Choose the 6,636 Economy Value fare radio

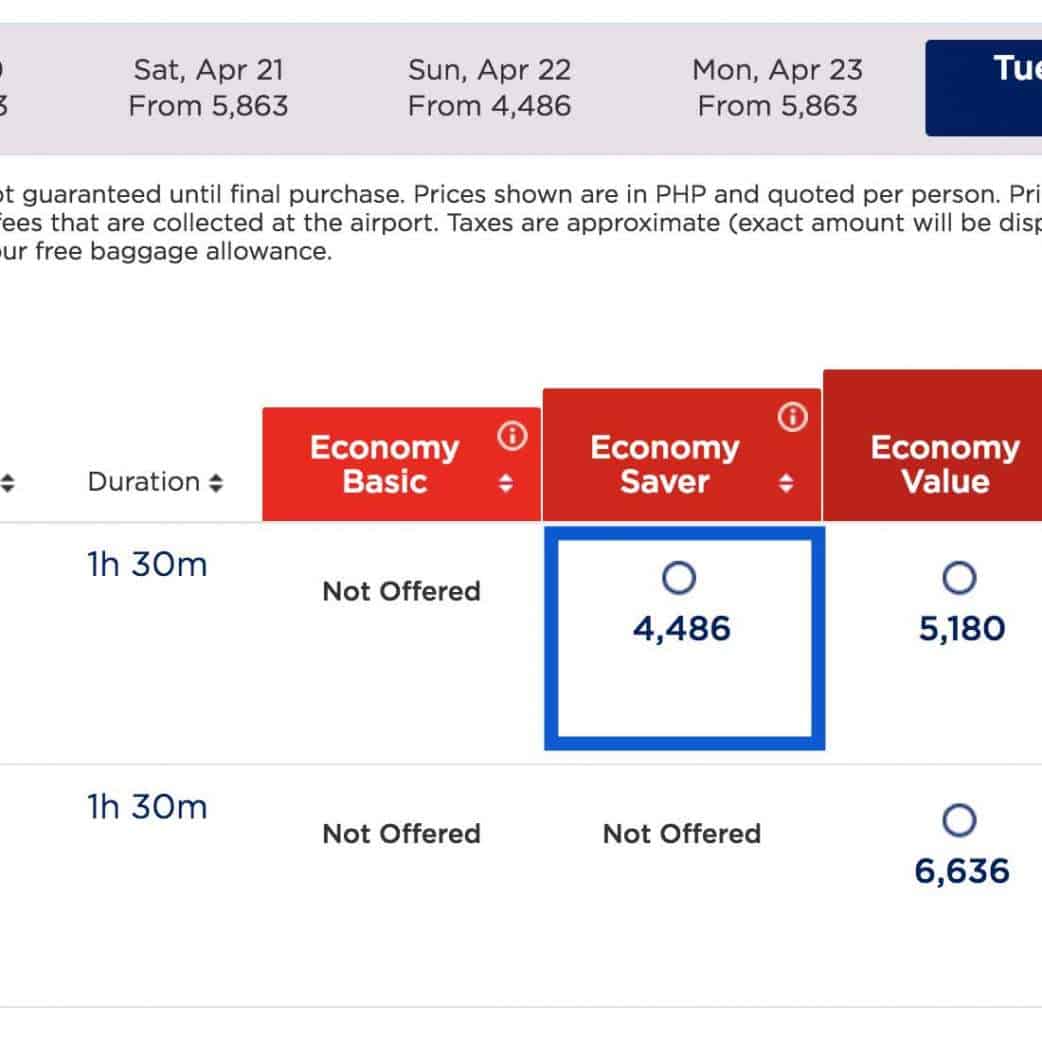tap(959, 821)
